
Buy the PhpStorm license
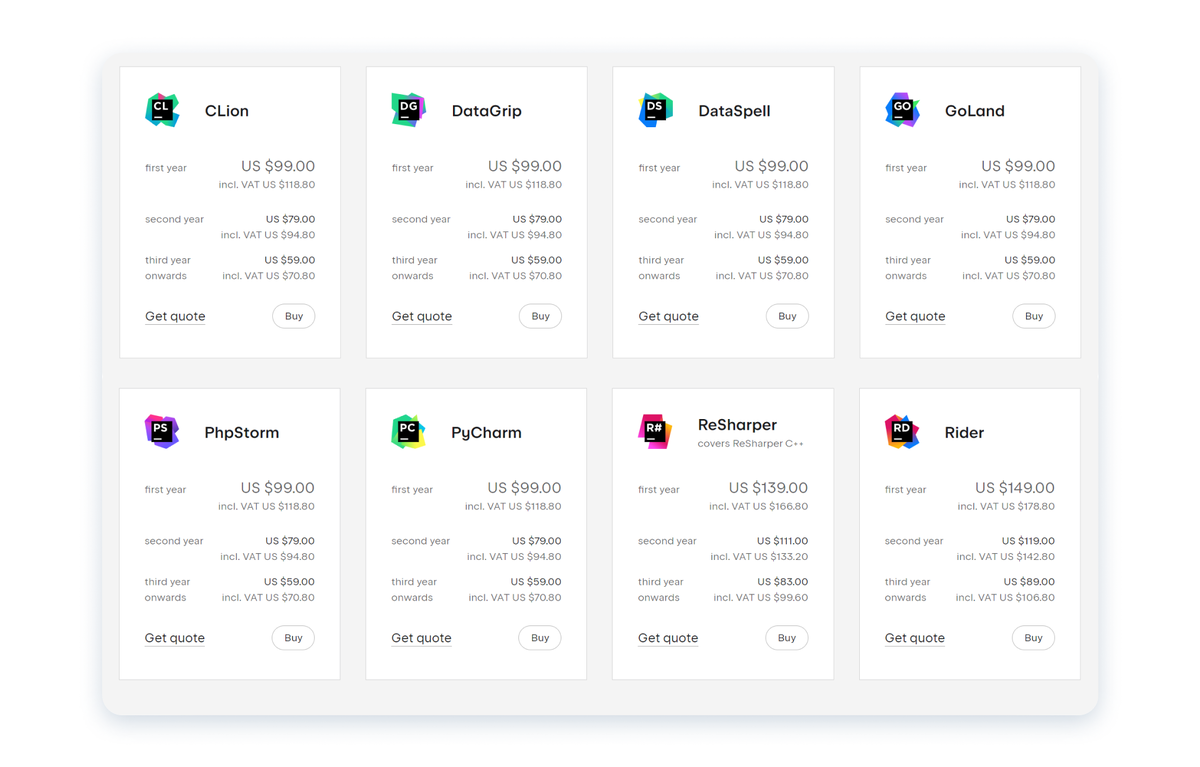pos(293,638)
